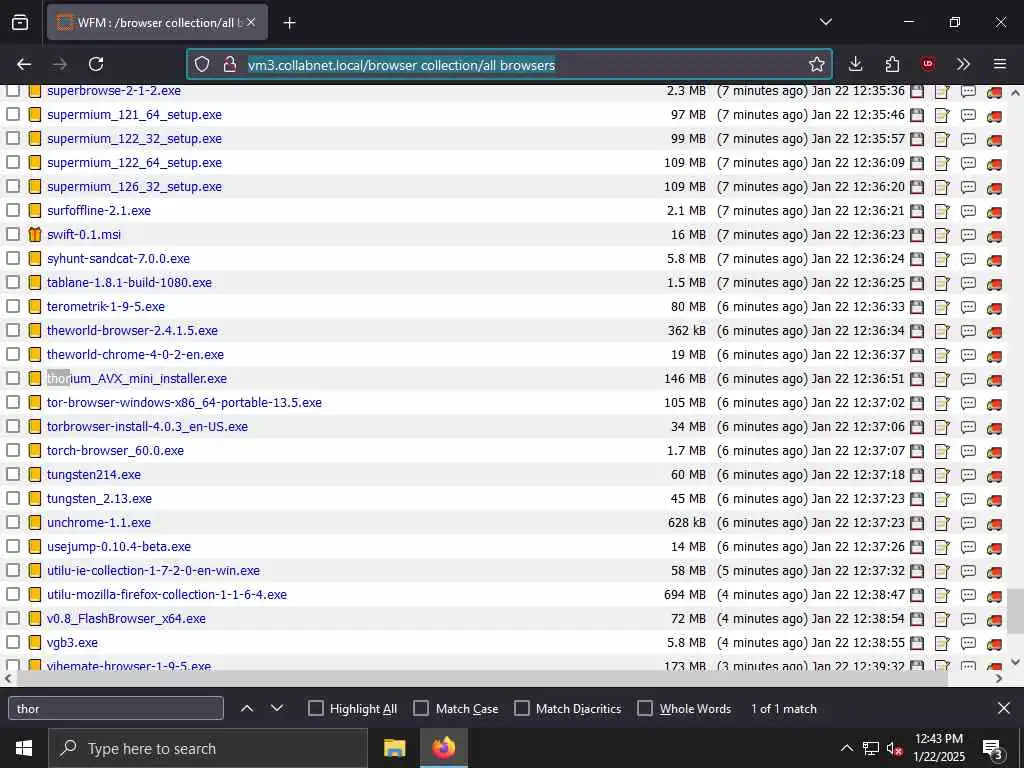This screenshot has width=1024, height=768.
Task: Open tor-browser-windows-x86_64-portable-13.5.exe link
Action: click(184, 403)
